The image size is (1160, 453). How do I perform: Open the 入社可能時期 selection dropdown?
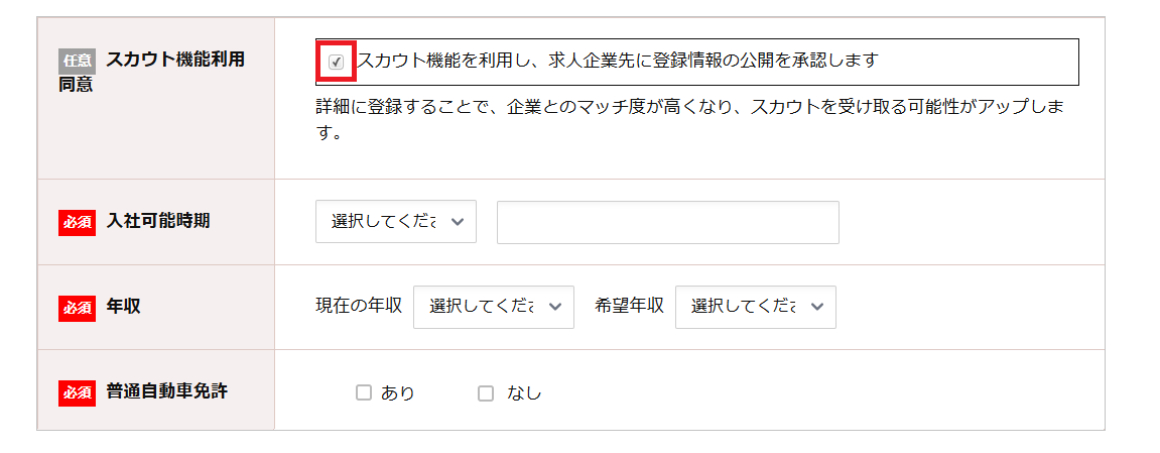[396, 222]
